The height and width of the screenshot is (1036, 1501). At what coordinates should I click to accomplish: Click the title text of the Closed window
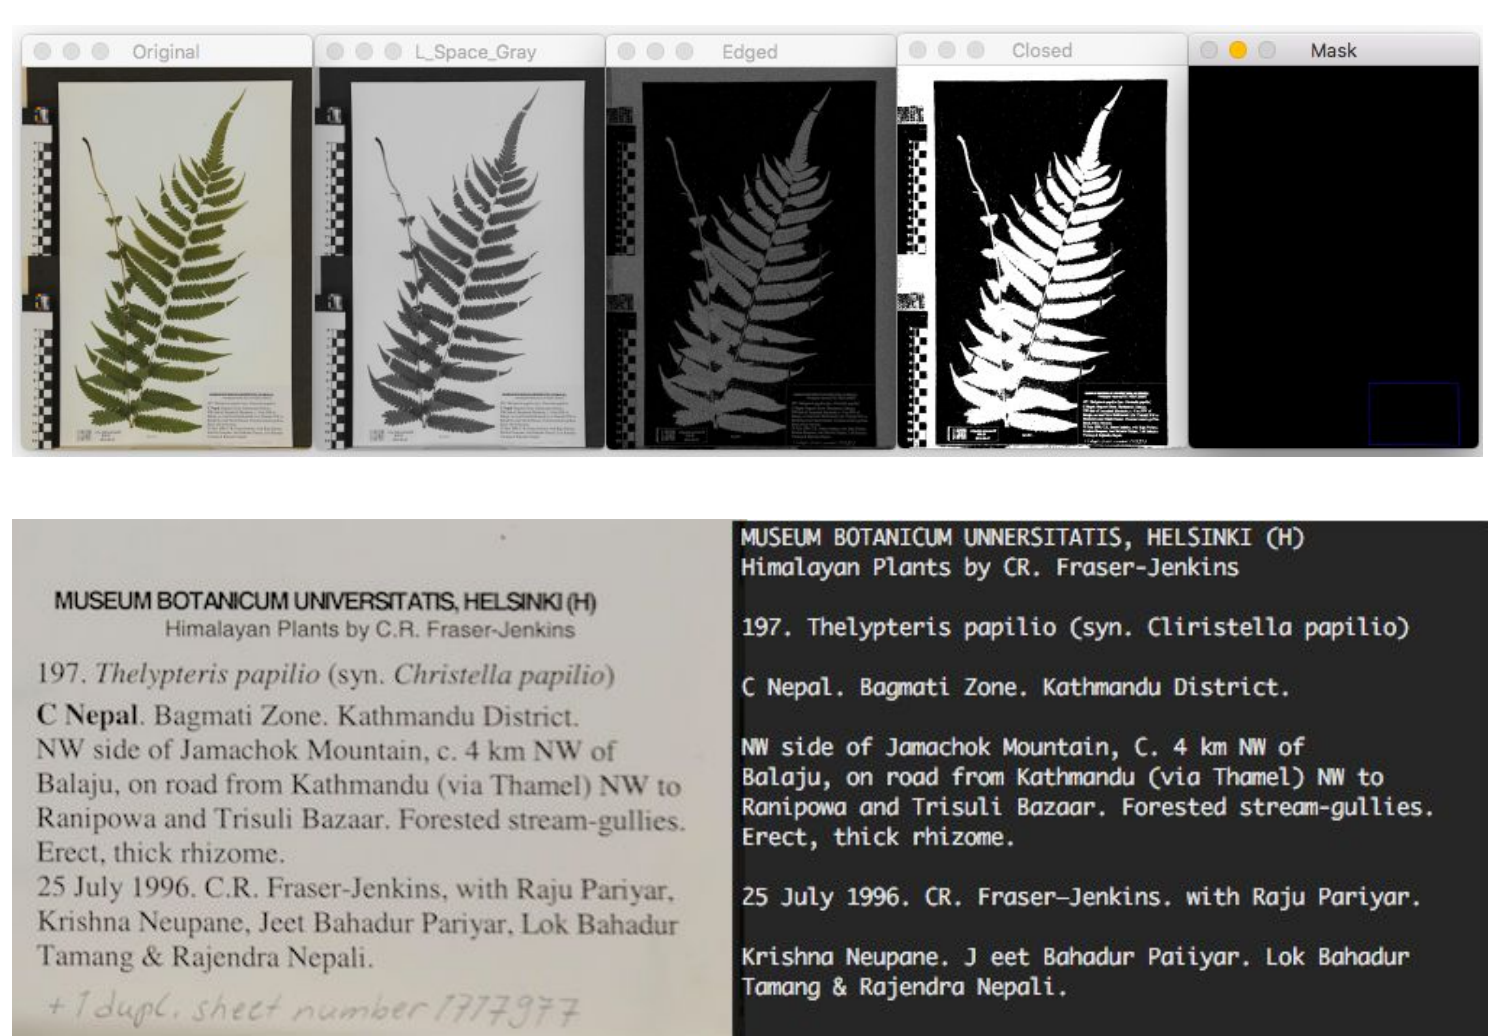point(1042,50)
